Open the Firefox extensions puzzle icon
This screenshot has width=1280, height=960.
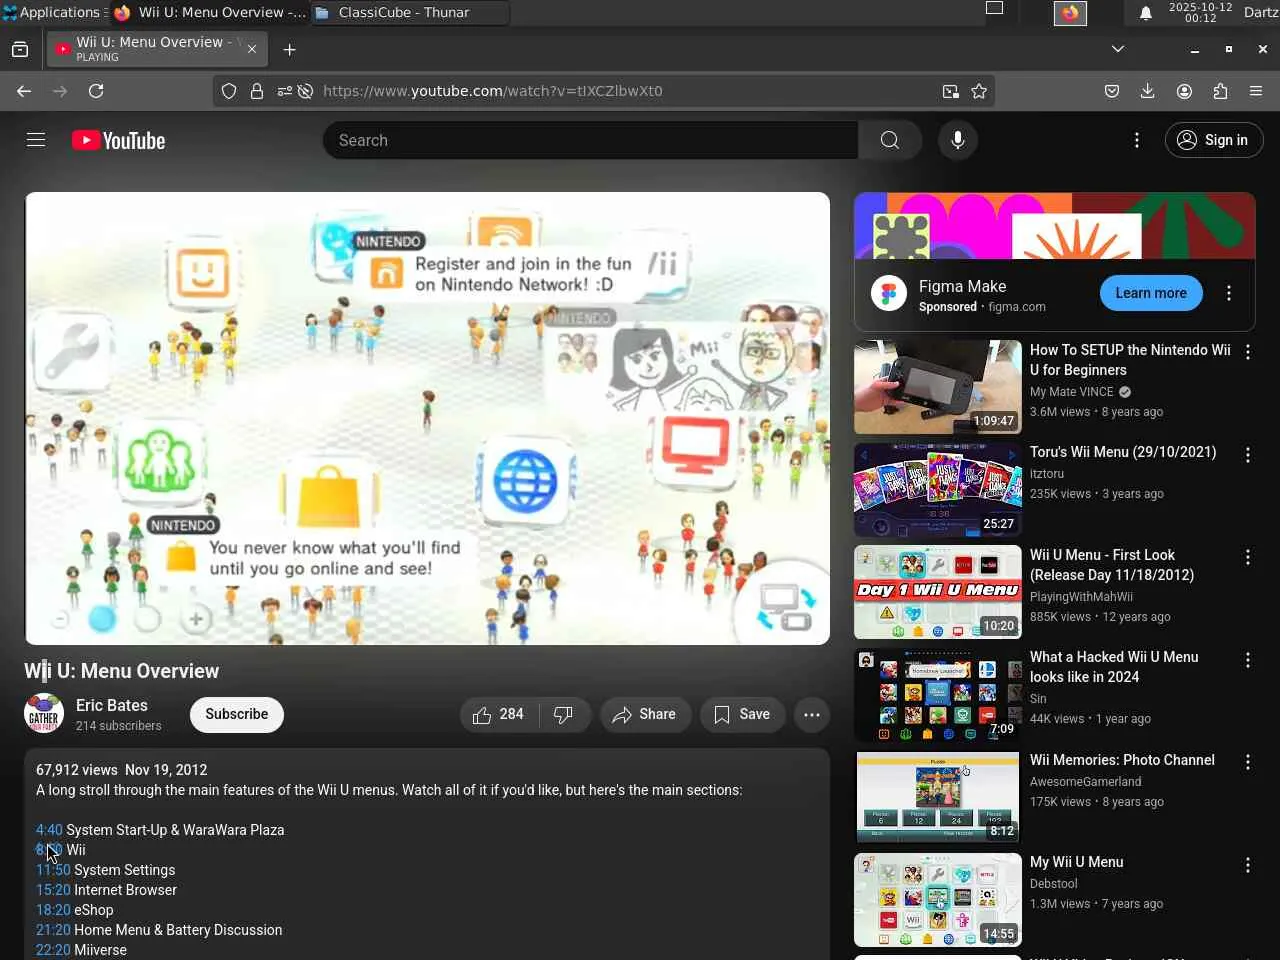pyautogui.click(x=1220, y=91)
